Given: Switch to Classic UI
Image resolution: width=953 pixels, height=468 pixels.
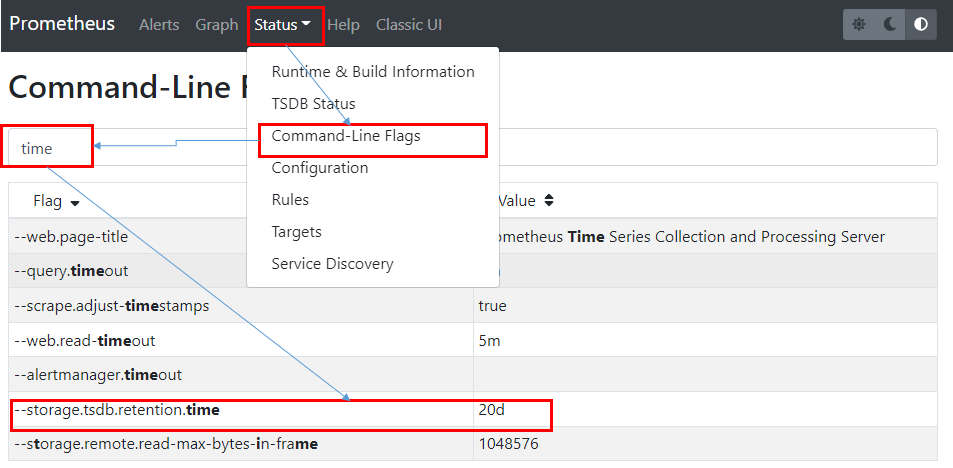Looking at the screenshot, I should pyautogui.click(x=409, y=25).
